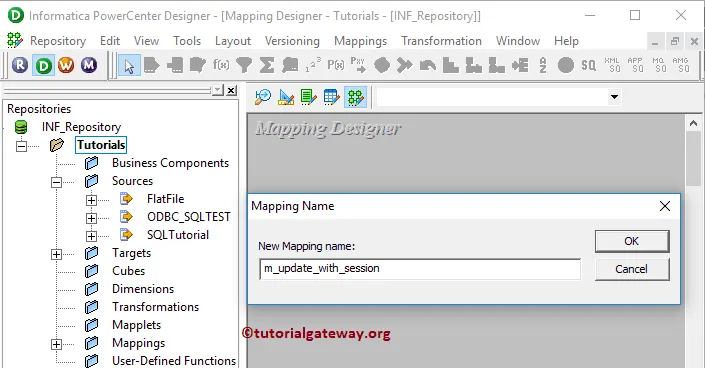The height and width of the screenshot is (368, 705).
Task: Open Workflow Manager via the W icon
Action: [66, 65]
